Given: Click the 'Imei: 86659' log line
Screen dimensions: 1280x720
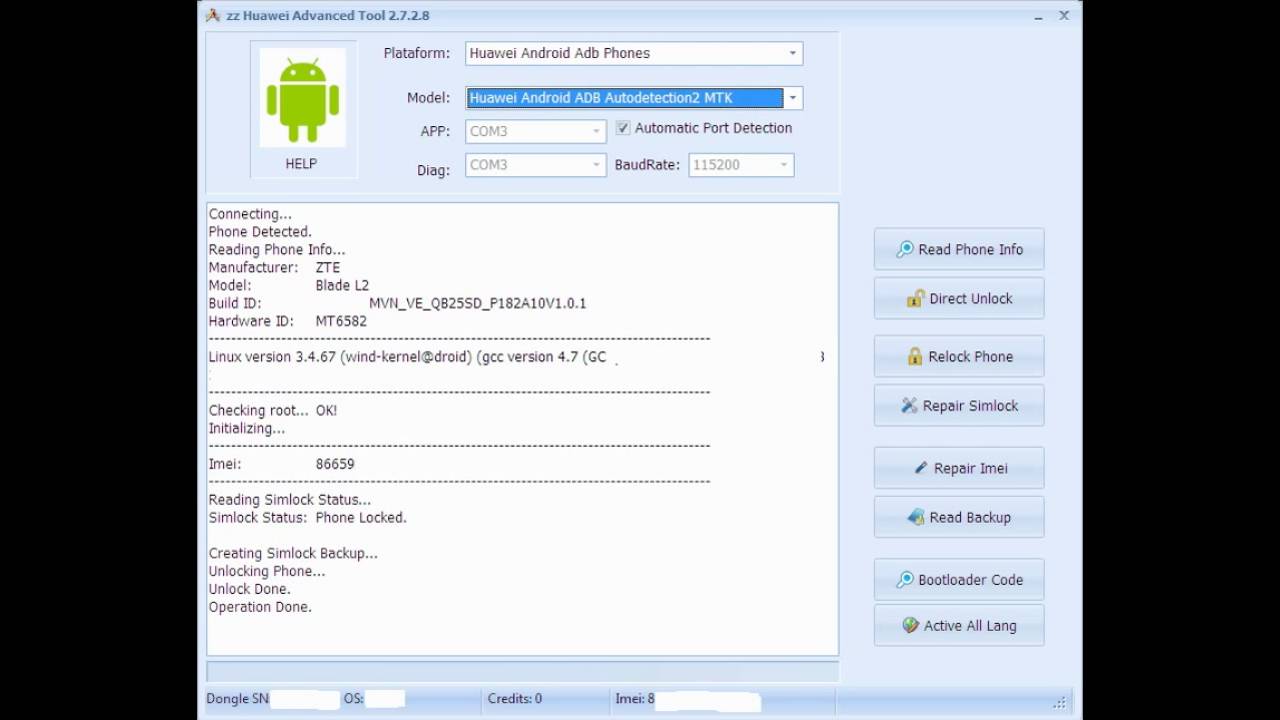Looking at the screenshot, I should point(281,464).
